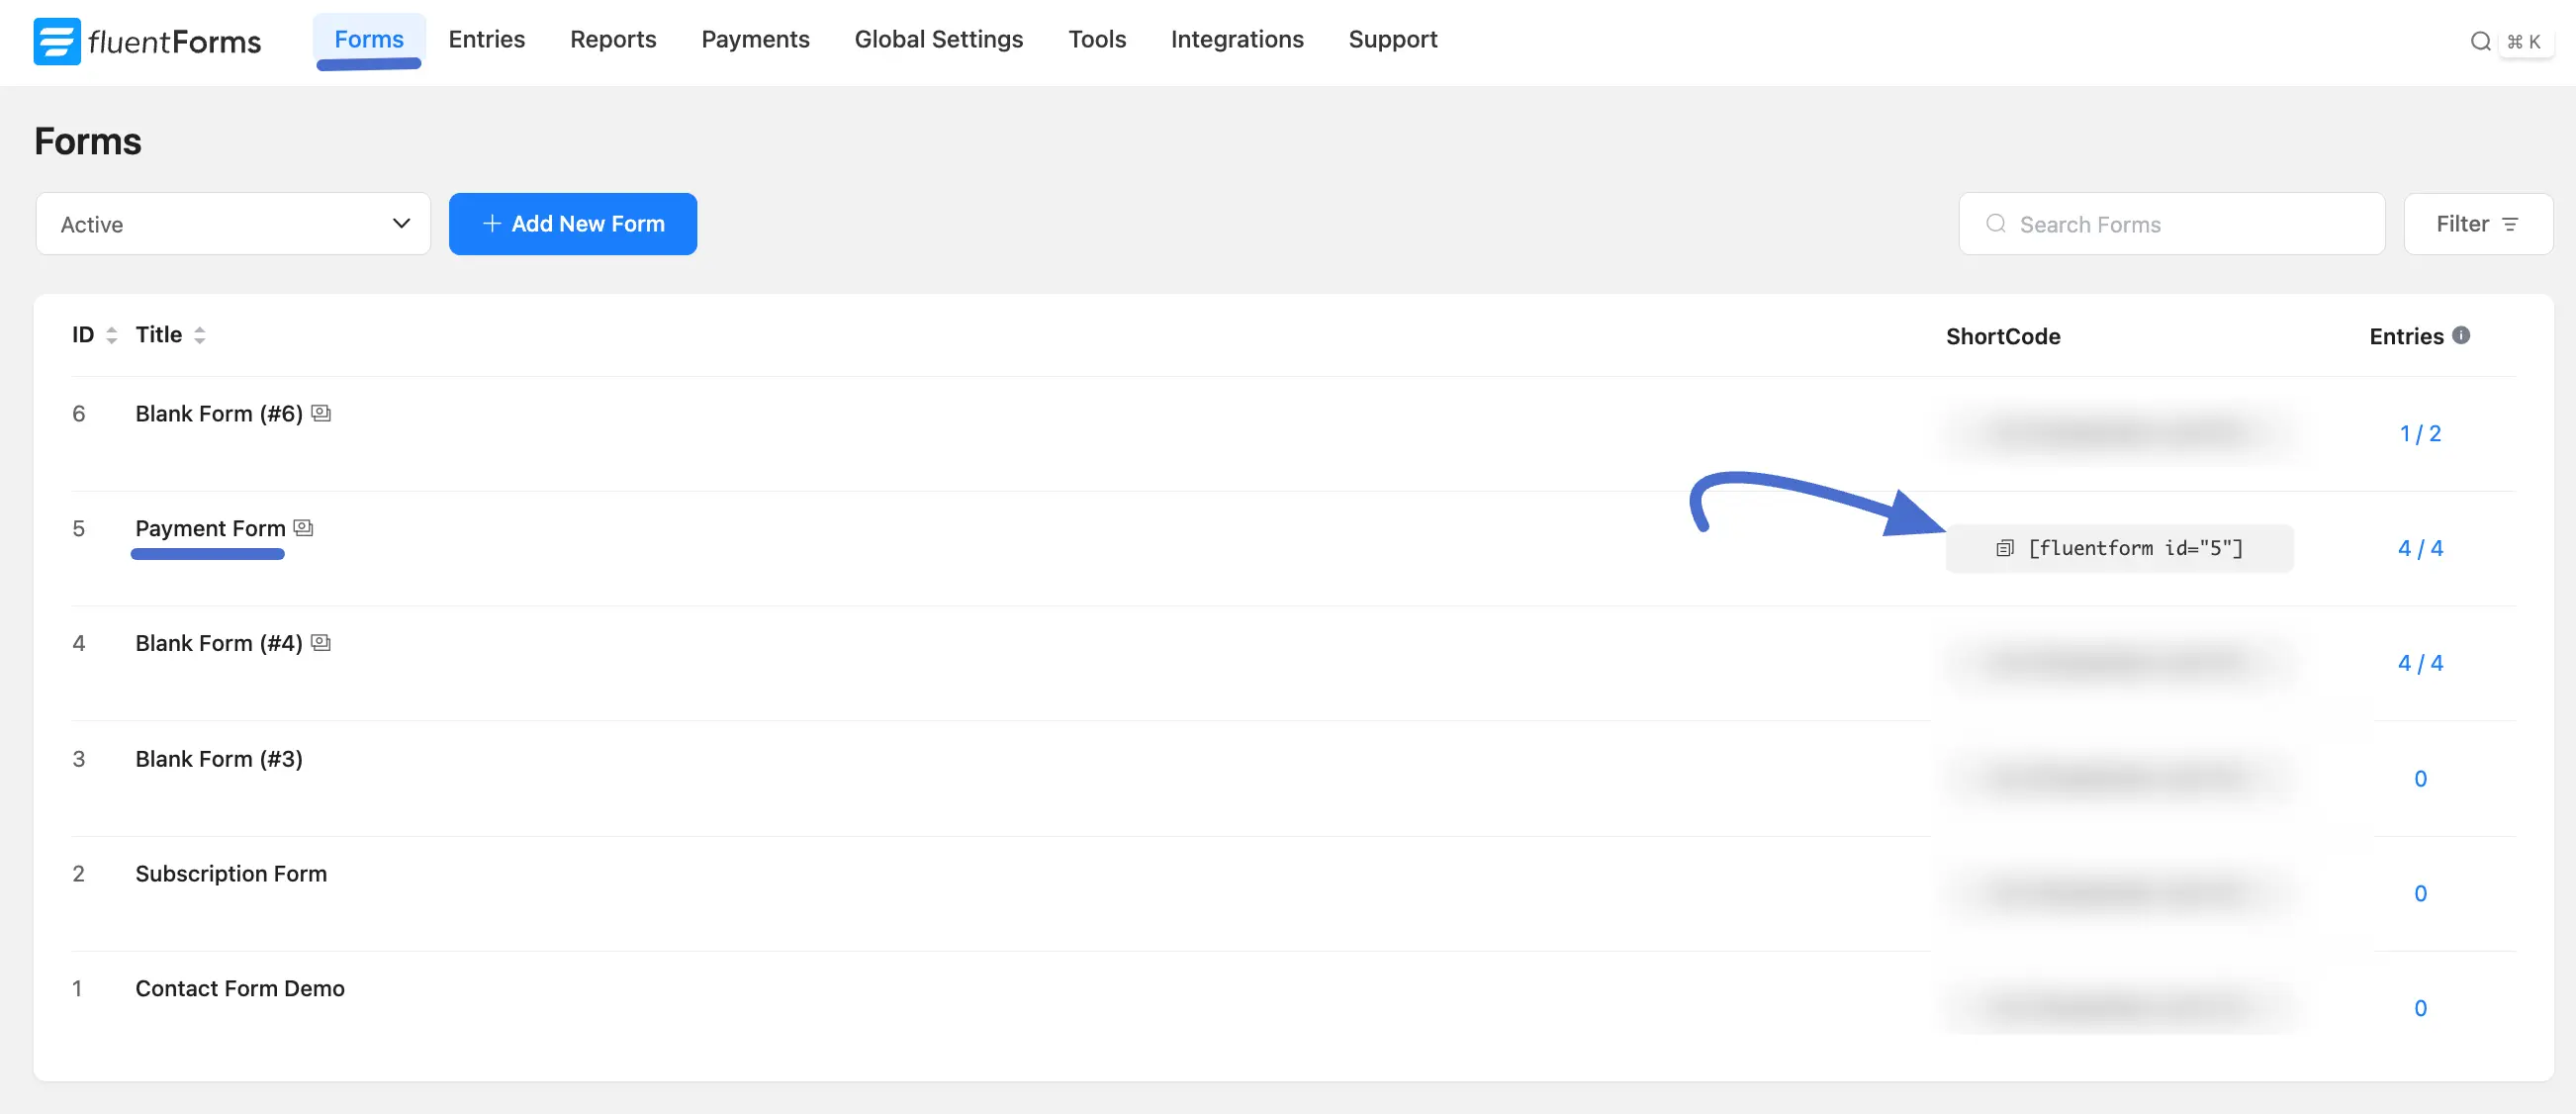
Task: Click the fluentForms logo icon
Action: pyautogui.click(x=57, y=41)
